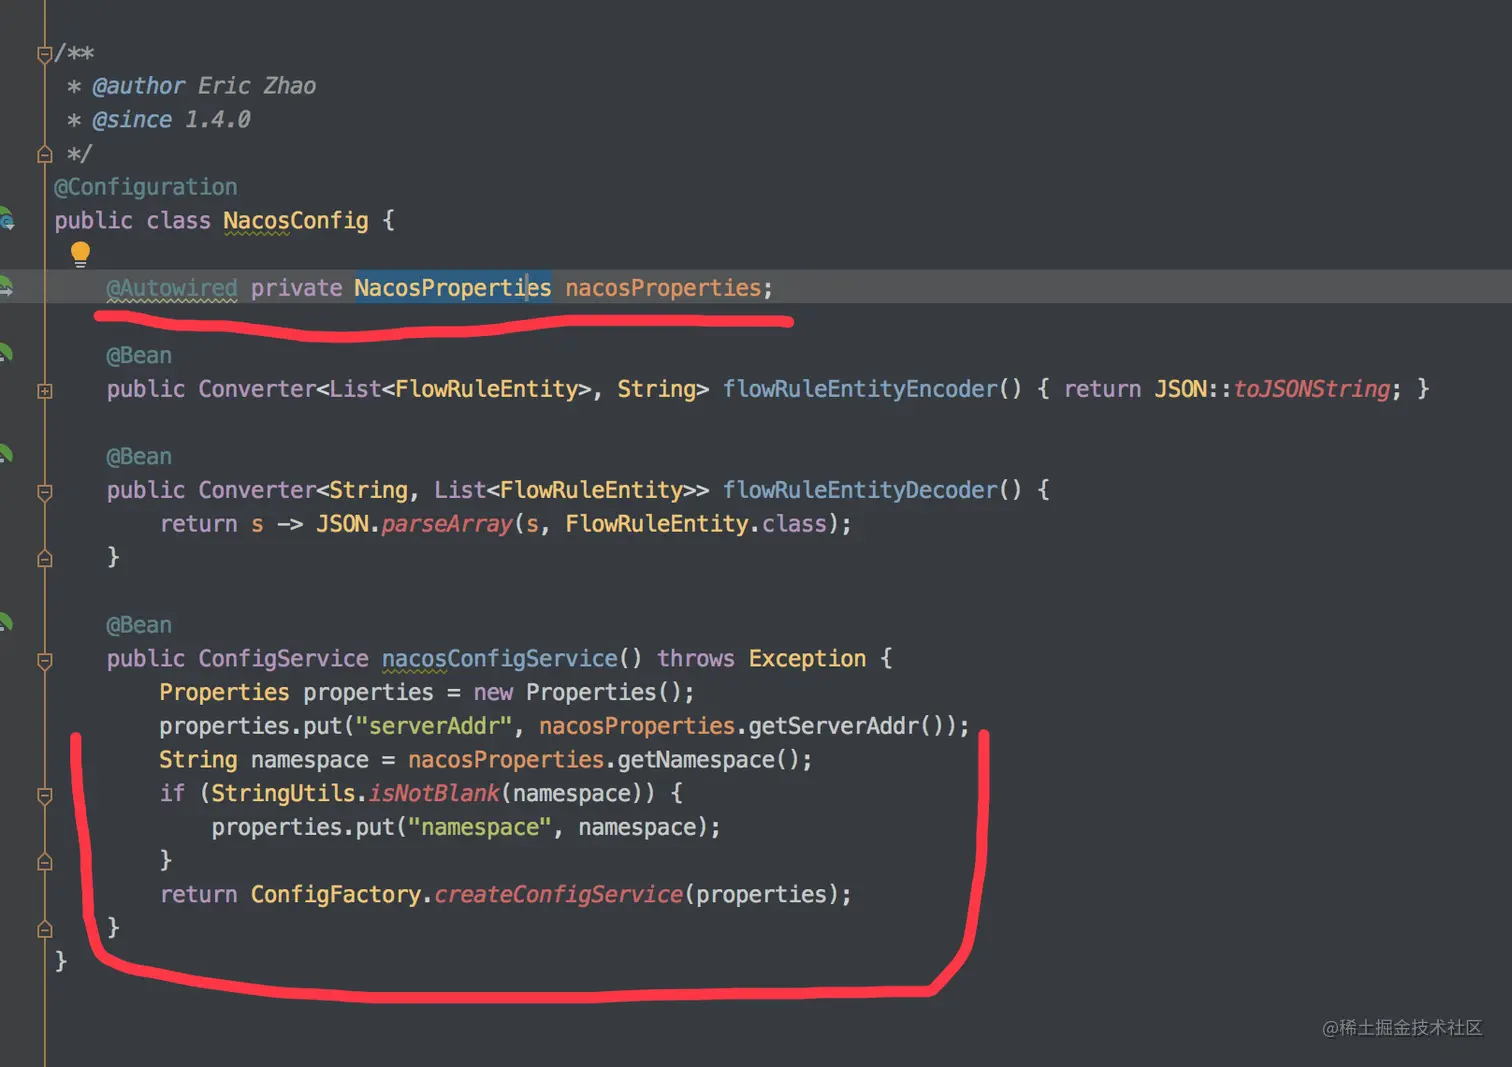1512x1067 pixels.
Task: Click the createConfigService method call
Action: pos(559,894)
